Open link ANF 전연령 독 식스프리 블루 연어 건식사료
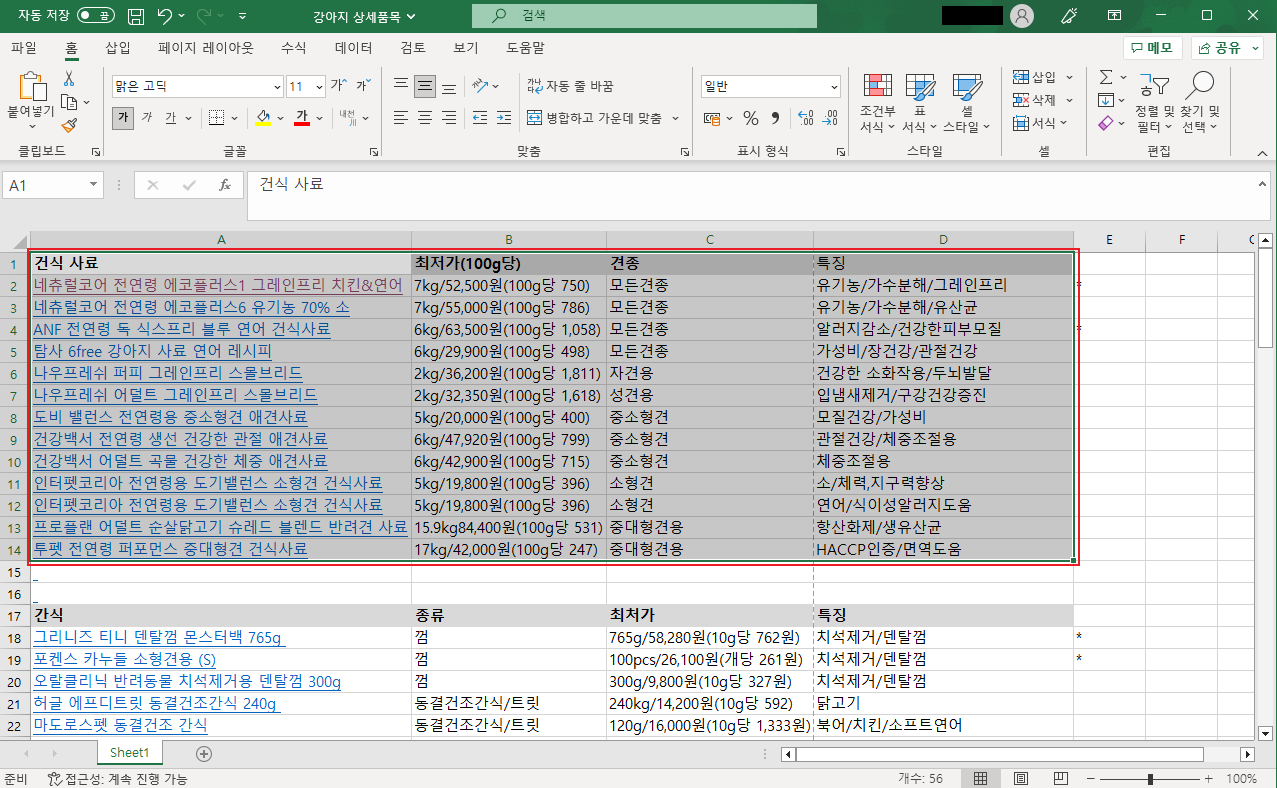 (182, 329)
